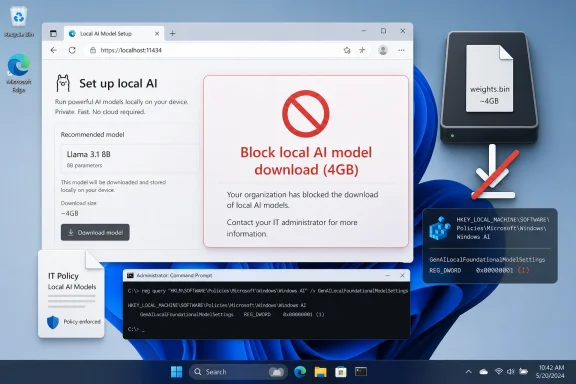Open the Windows Start menu
576x384 pixels.
click(176, 372)
